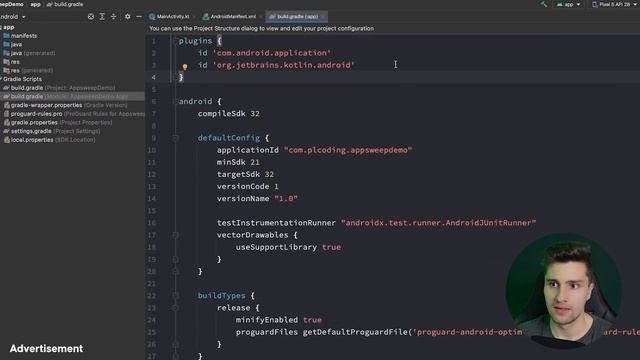
Task: Click minifyEnabled true on line 24
Action: click(x=279, y=320)
